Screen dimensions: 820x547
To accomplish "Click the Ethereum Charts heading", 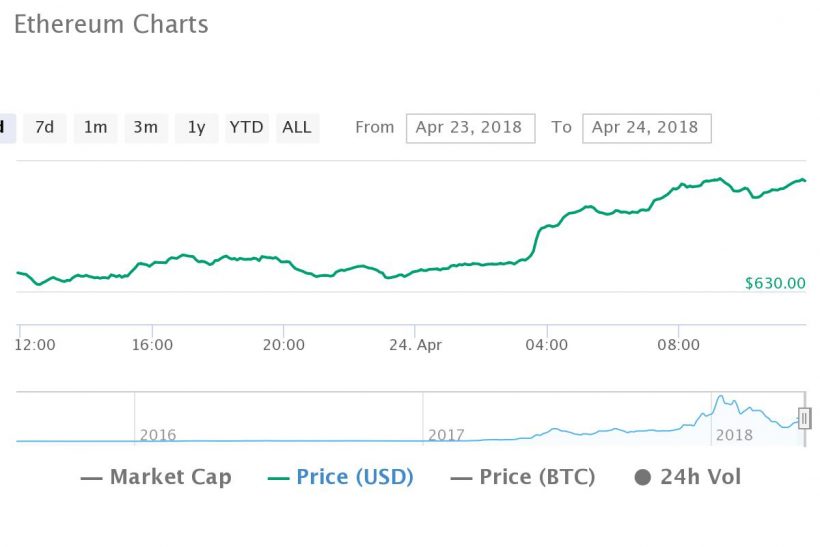I will pos(110,25).
